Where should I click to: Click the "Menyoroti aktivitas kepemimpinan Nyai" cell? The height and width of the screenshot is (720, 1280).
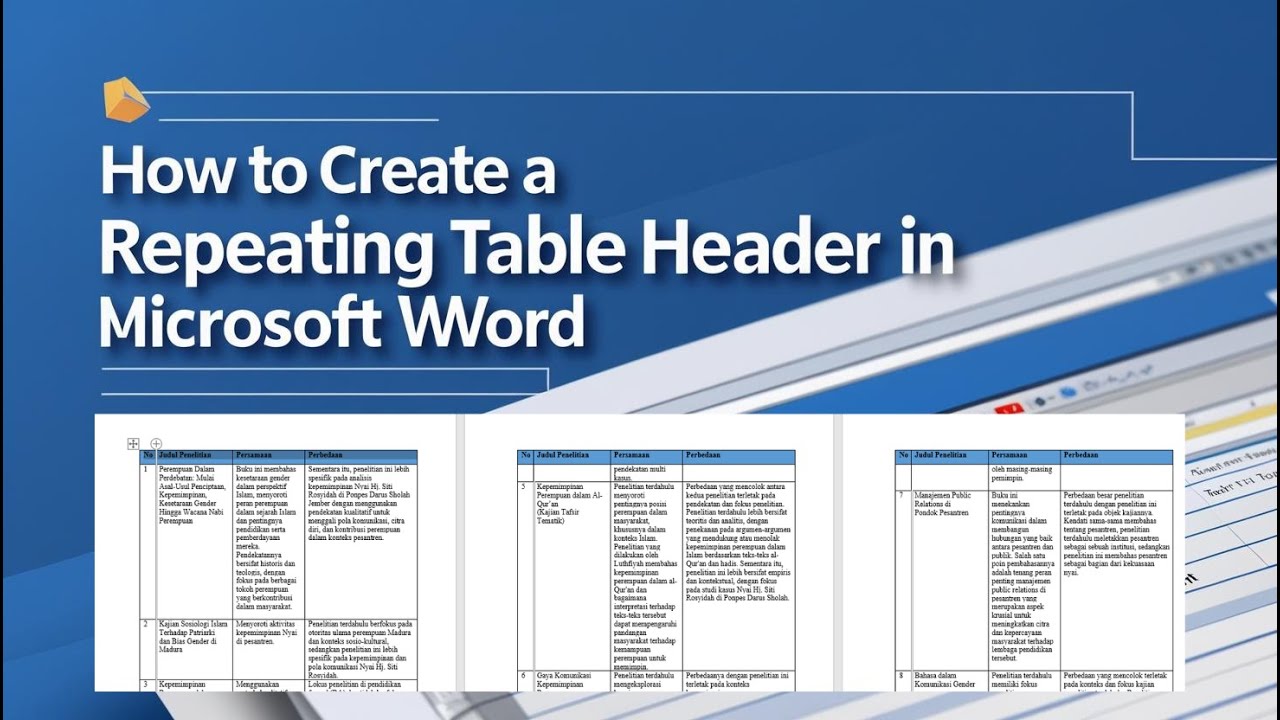(x=269, y=648)
